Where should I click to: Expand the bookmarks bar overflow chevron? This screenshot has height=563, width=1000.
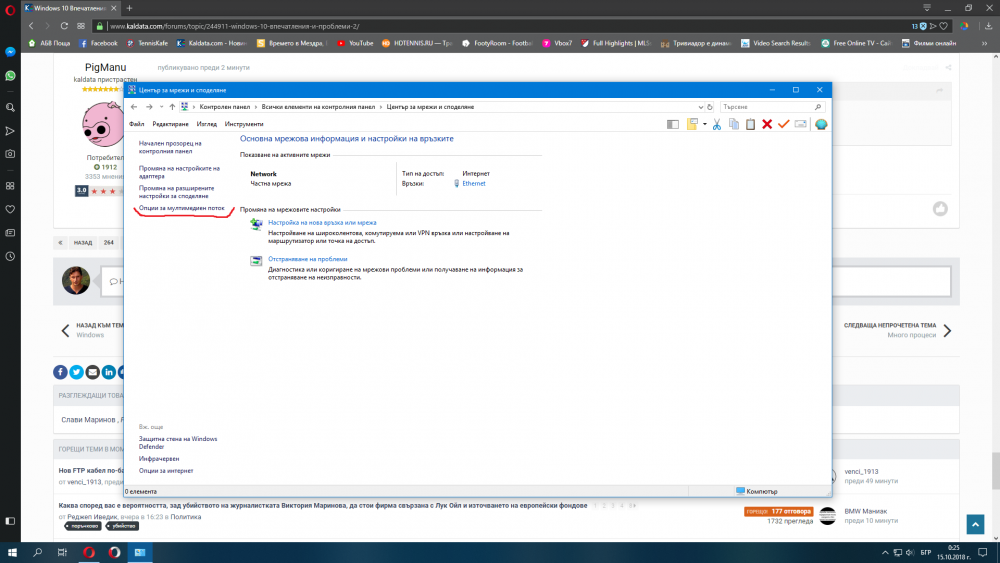click(x=985, y=43)
